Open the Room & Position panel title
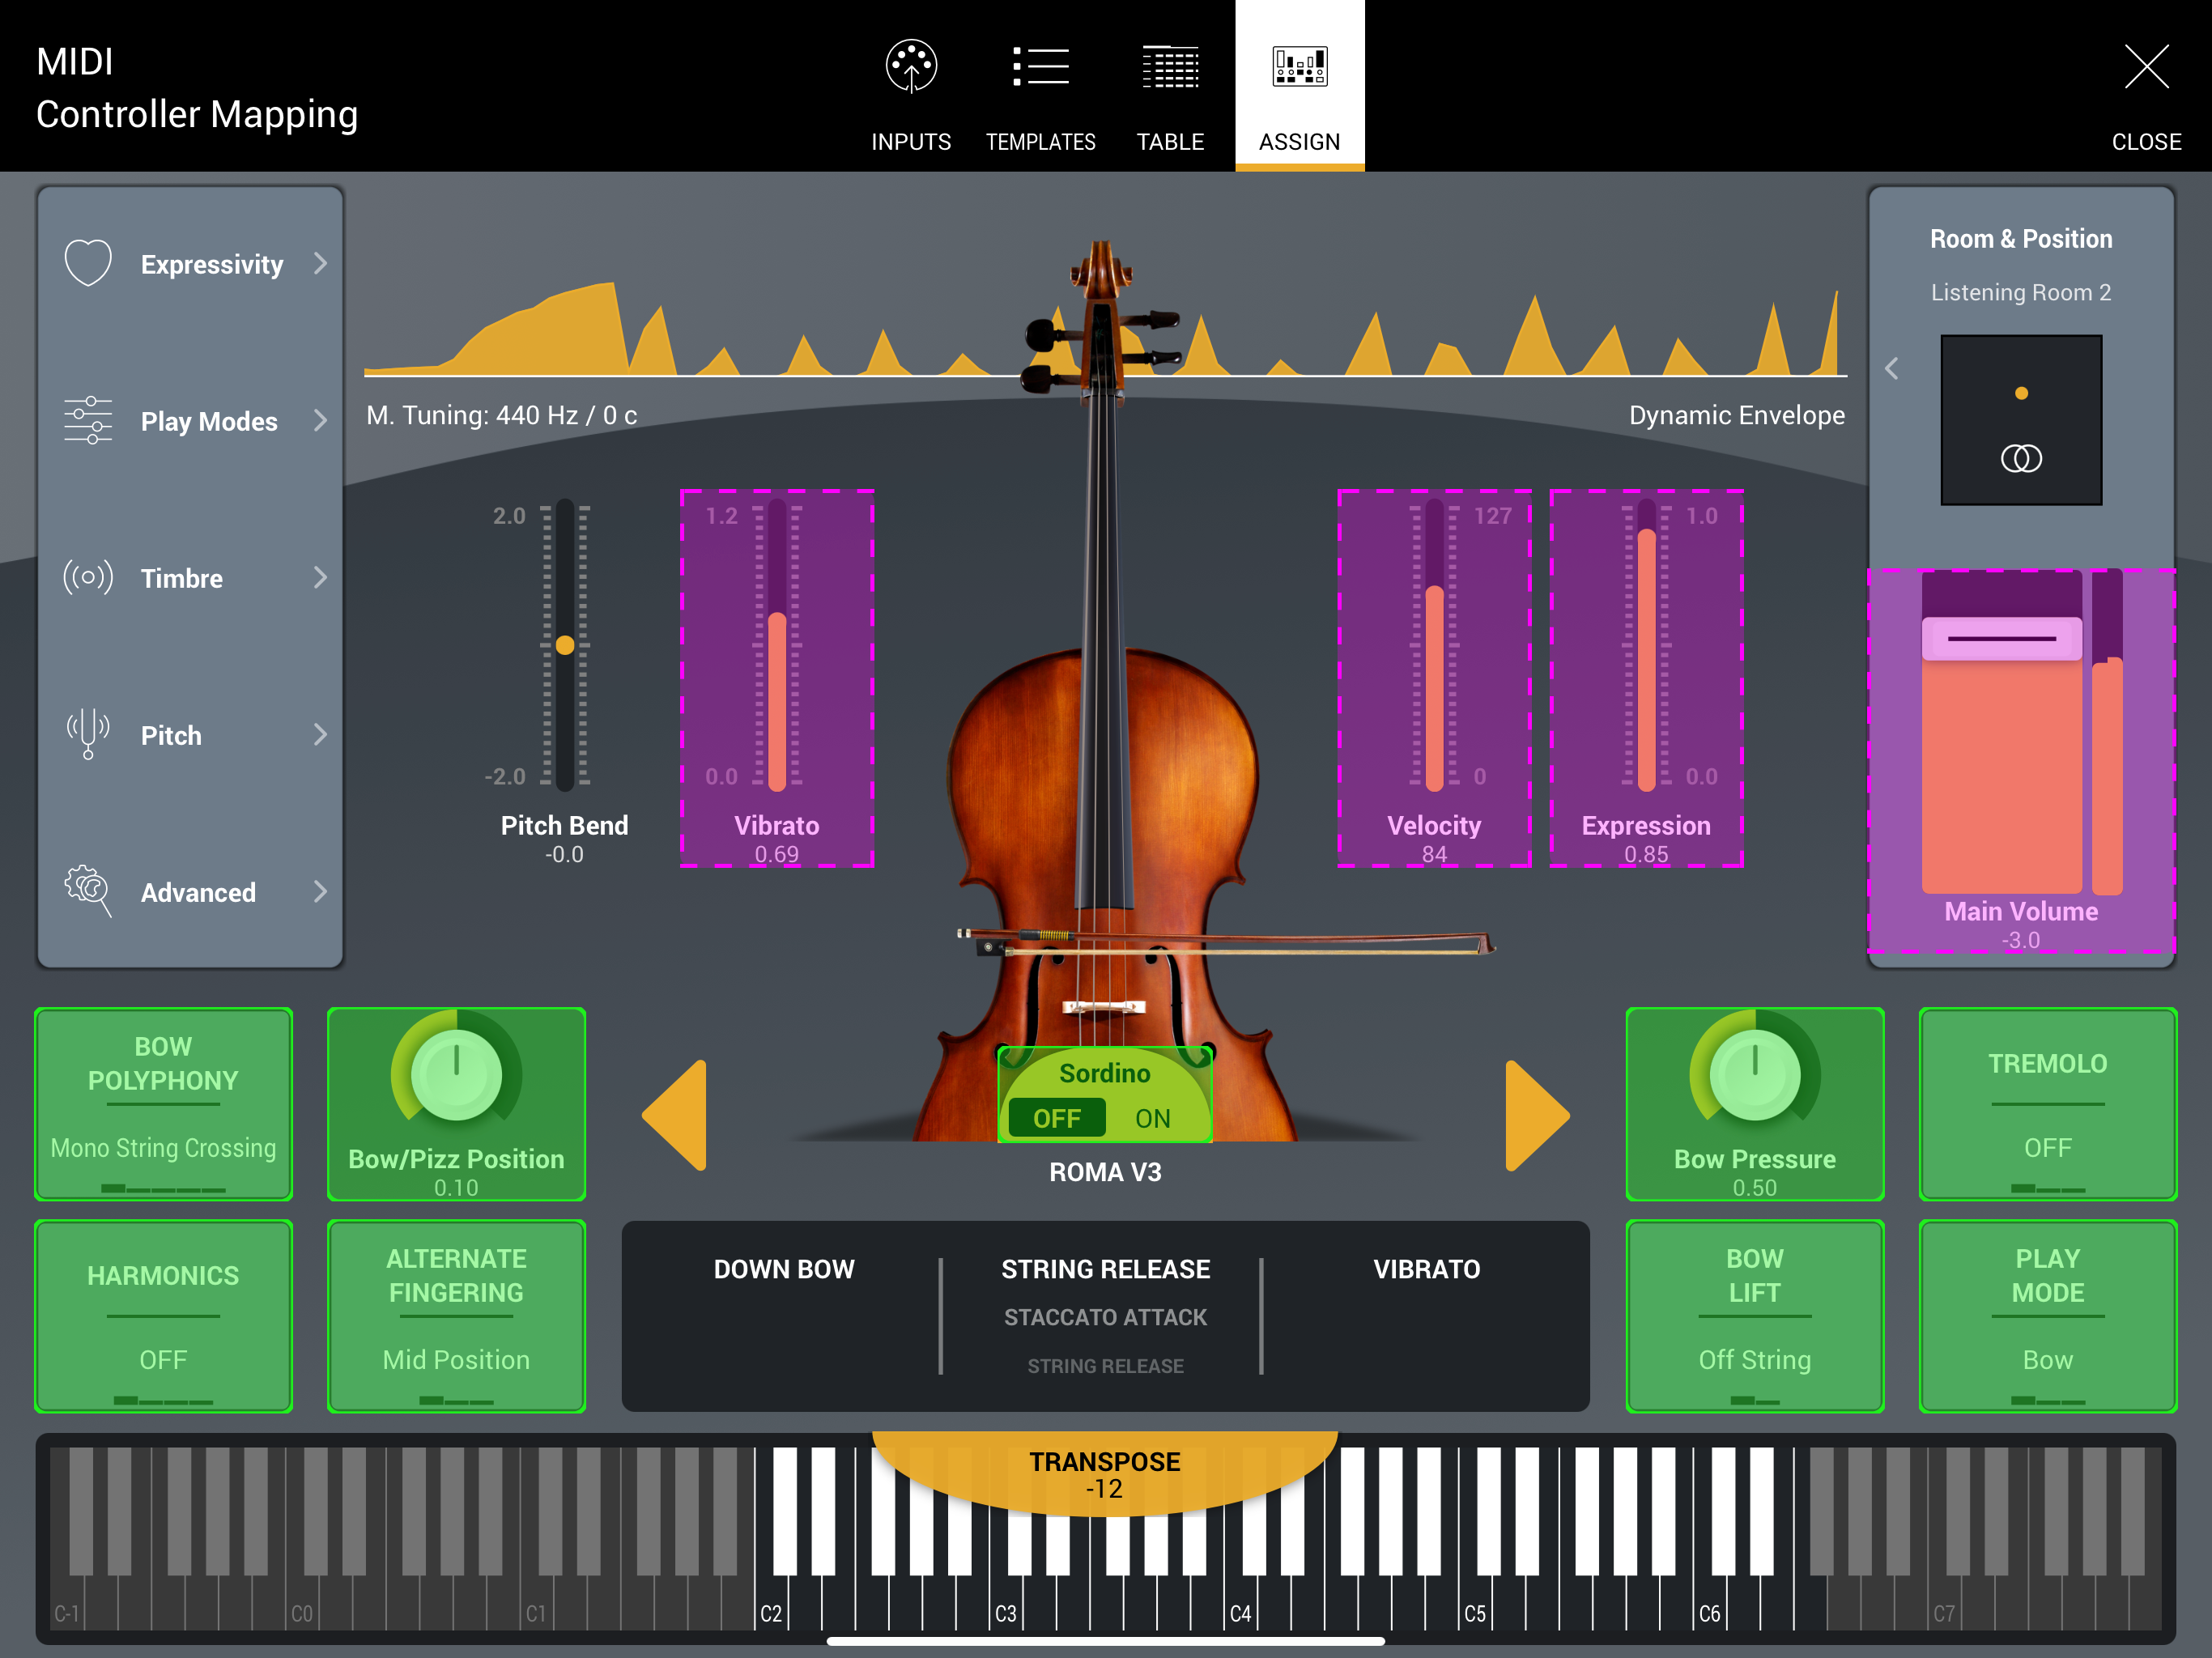Image resolution: width=2212 pixels, height=1658 pixels. (x=2021, y=239)
